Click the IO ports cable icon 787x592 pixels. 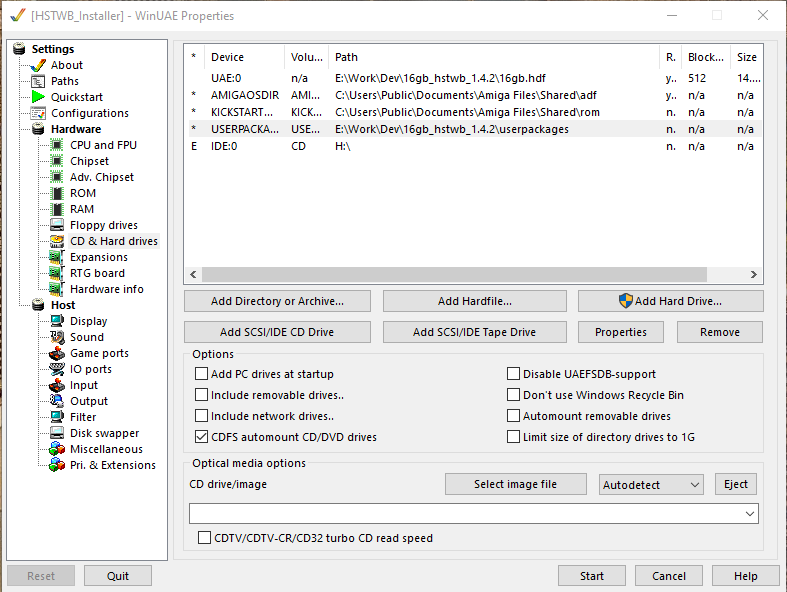[57, 369]
